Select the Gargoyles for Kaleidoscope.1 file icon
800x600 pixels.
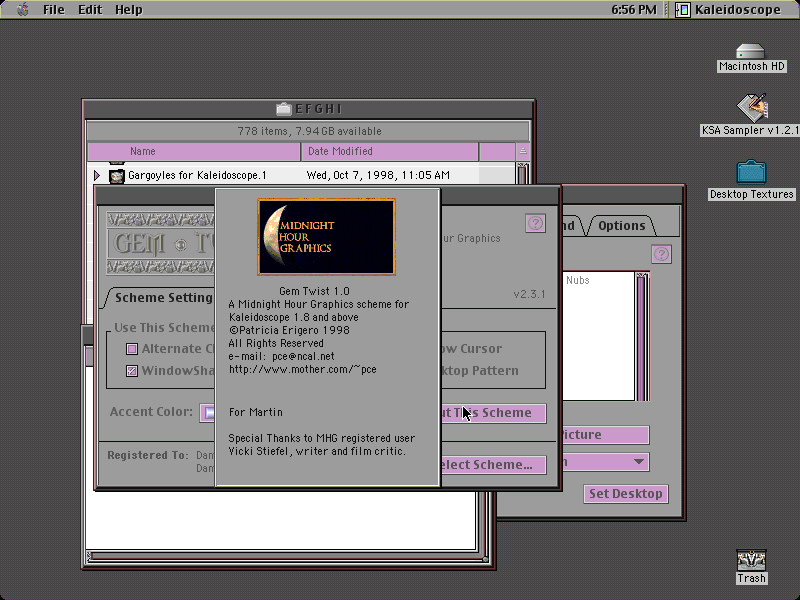(x=117, y=176)
